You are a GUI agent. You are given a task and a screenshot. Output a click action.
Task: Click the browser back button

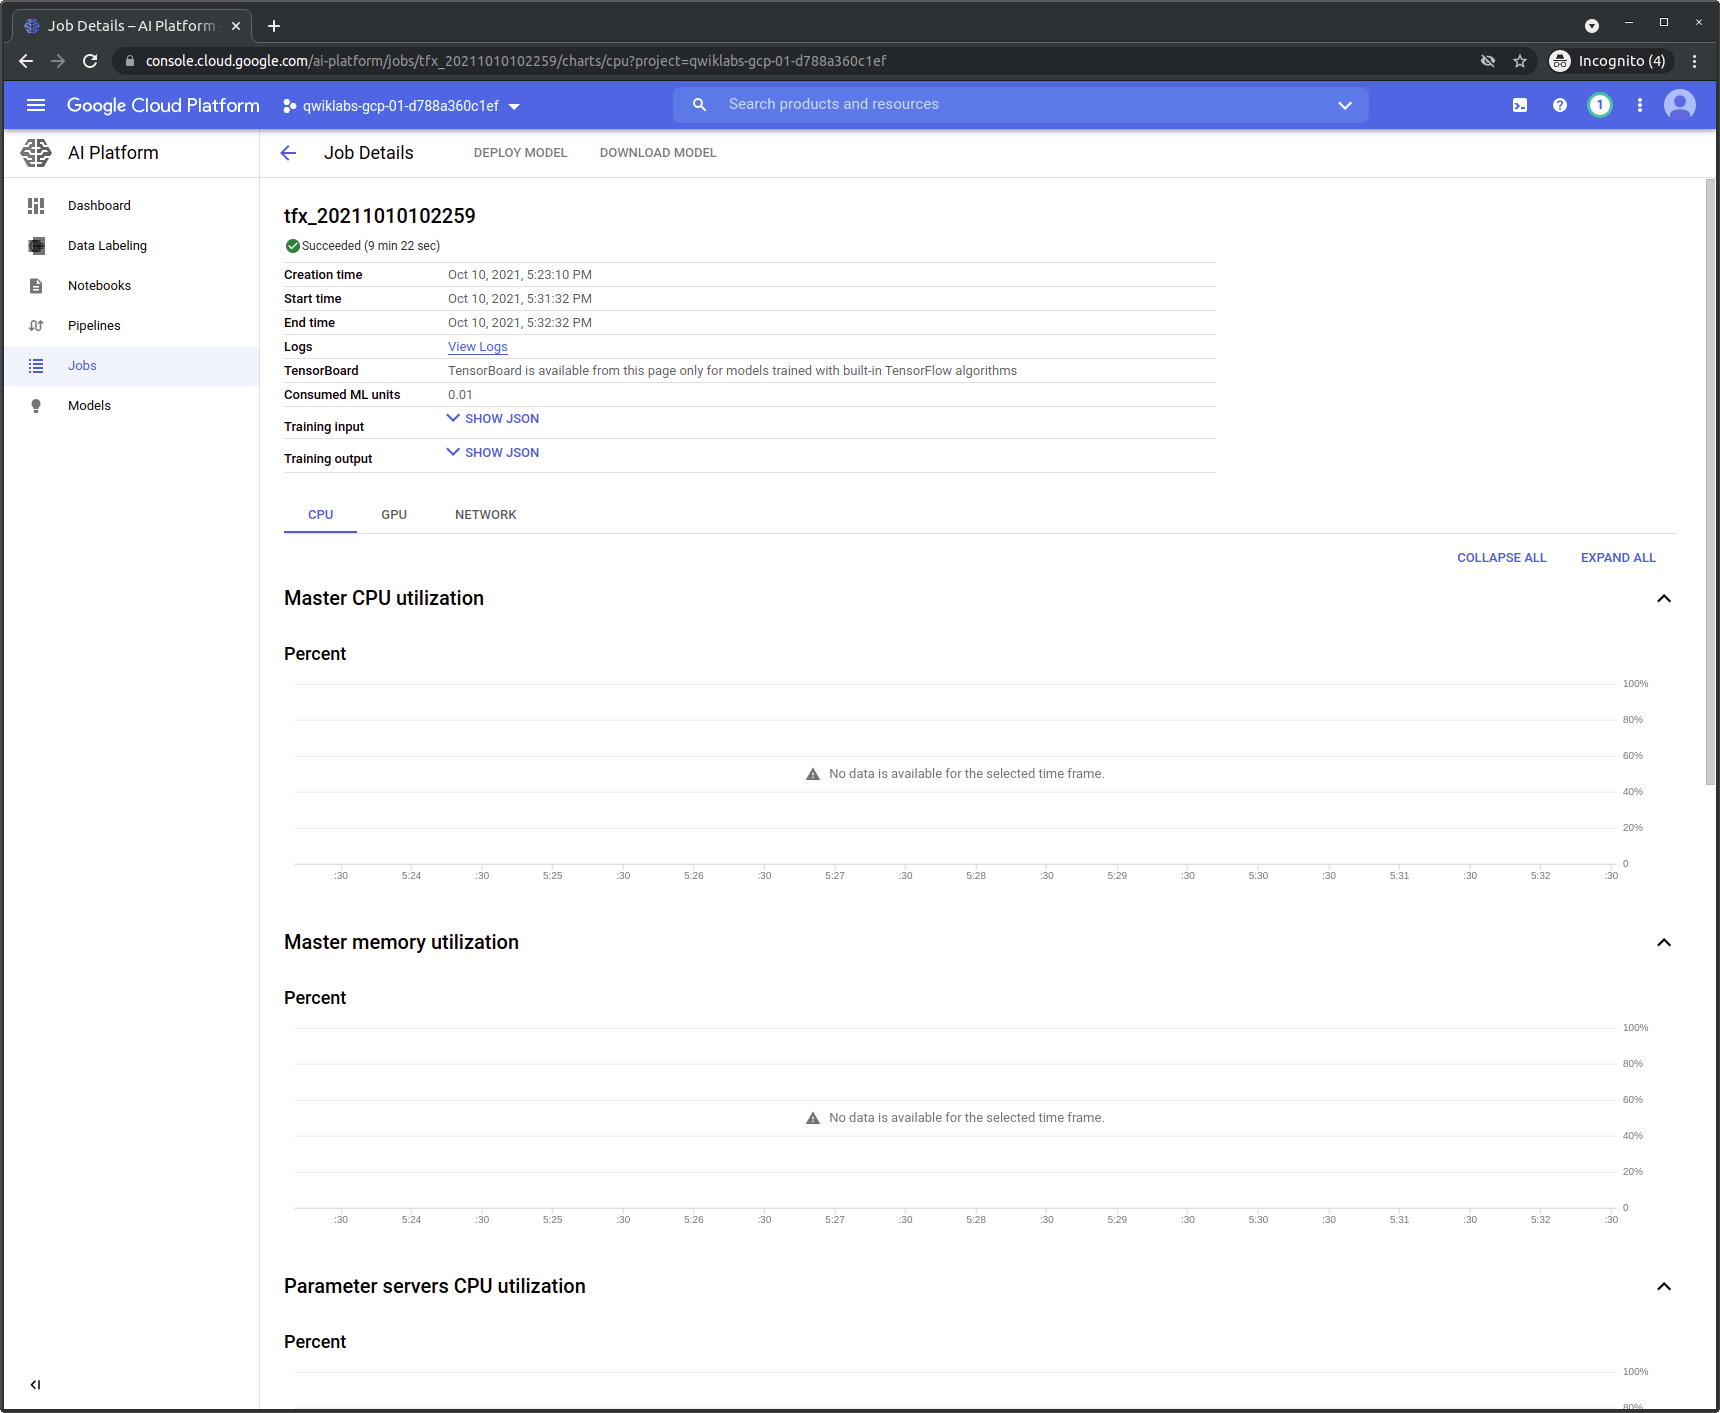(26, 61)
